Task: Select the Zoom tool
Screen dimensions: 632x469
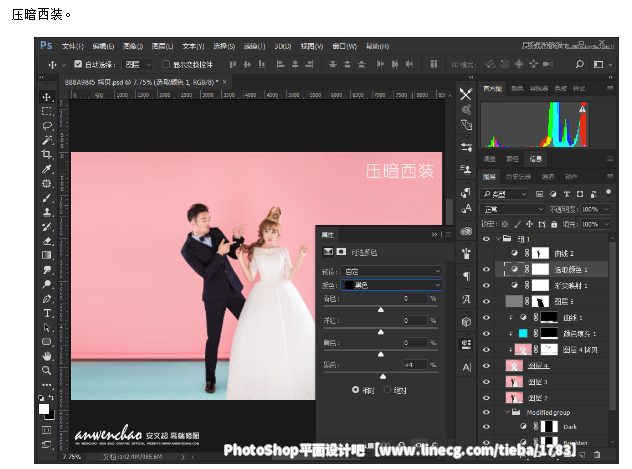Action: (x=47, y=370)
